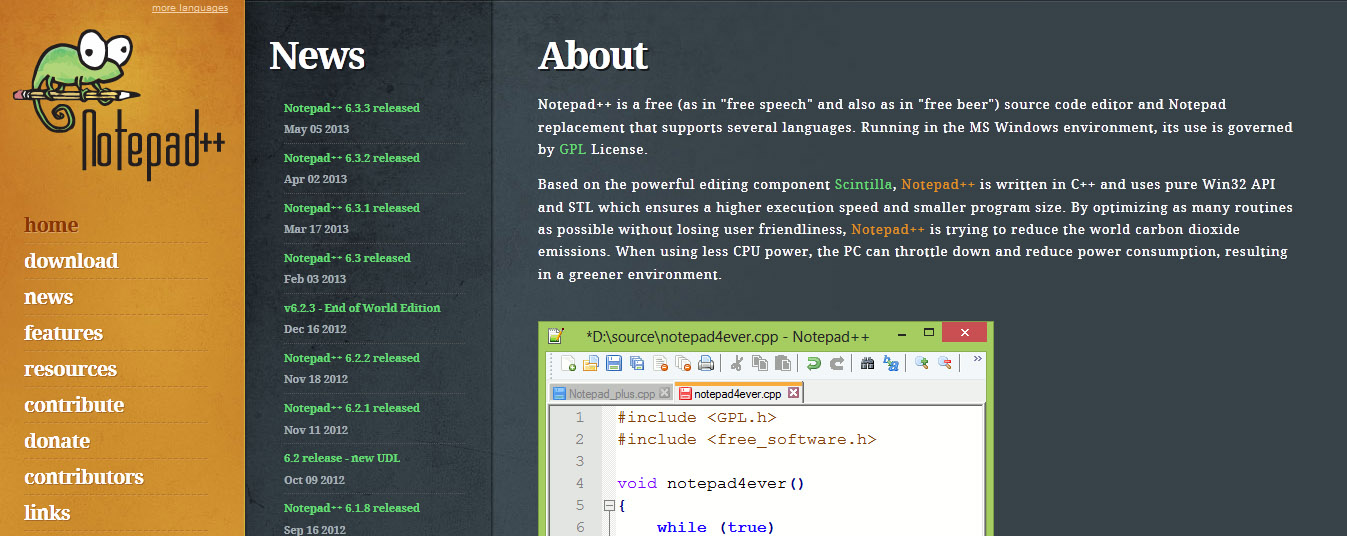Click line number 3 in the editor margin
The height and width of the screenshot is (536, 1347).
(x=579, y=462)
